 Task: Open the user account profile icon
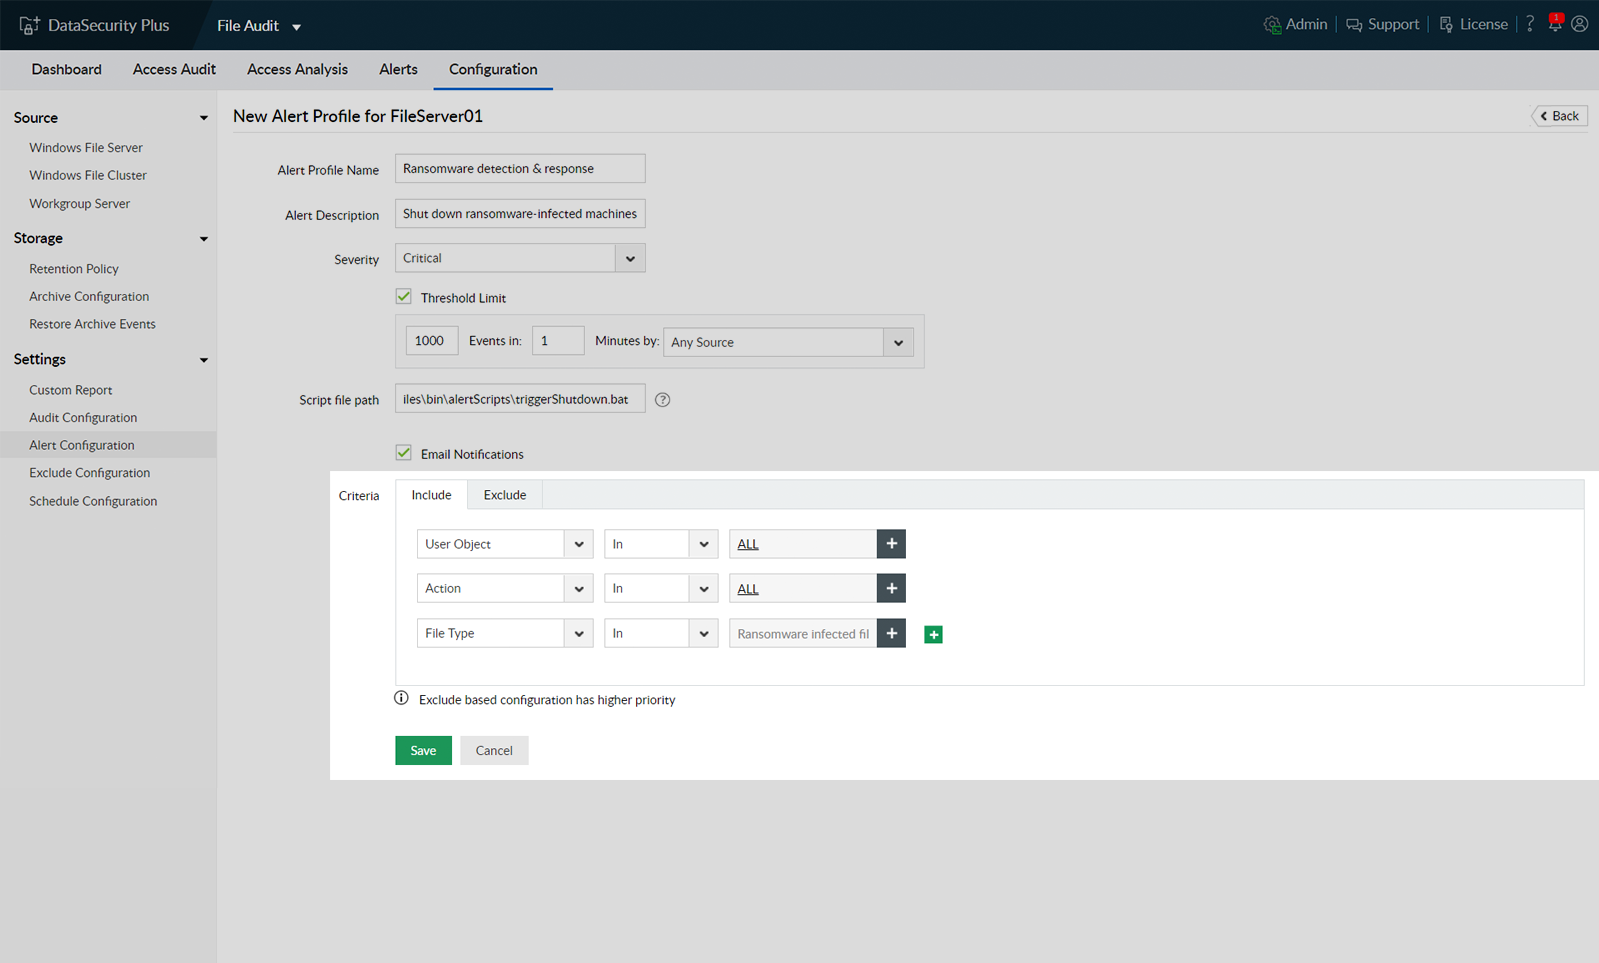pyautogui.click(x=1580, y=24)
